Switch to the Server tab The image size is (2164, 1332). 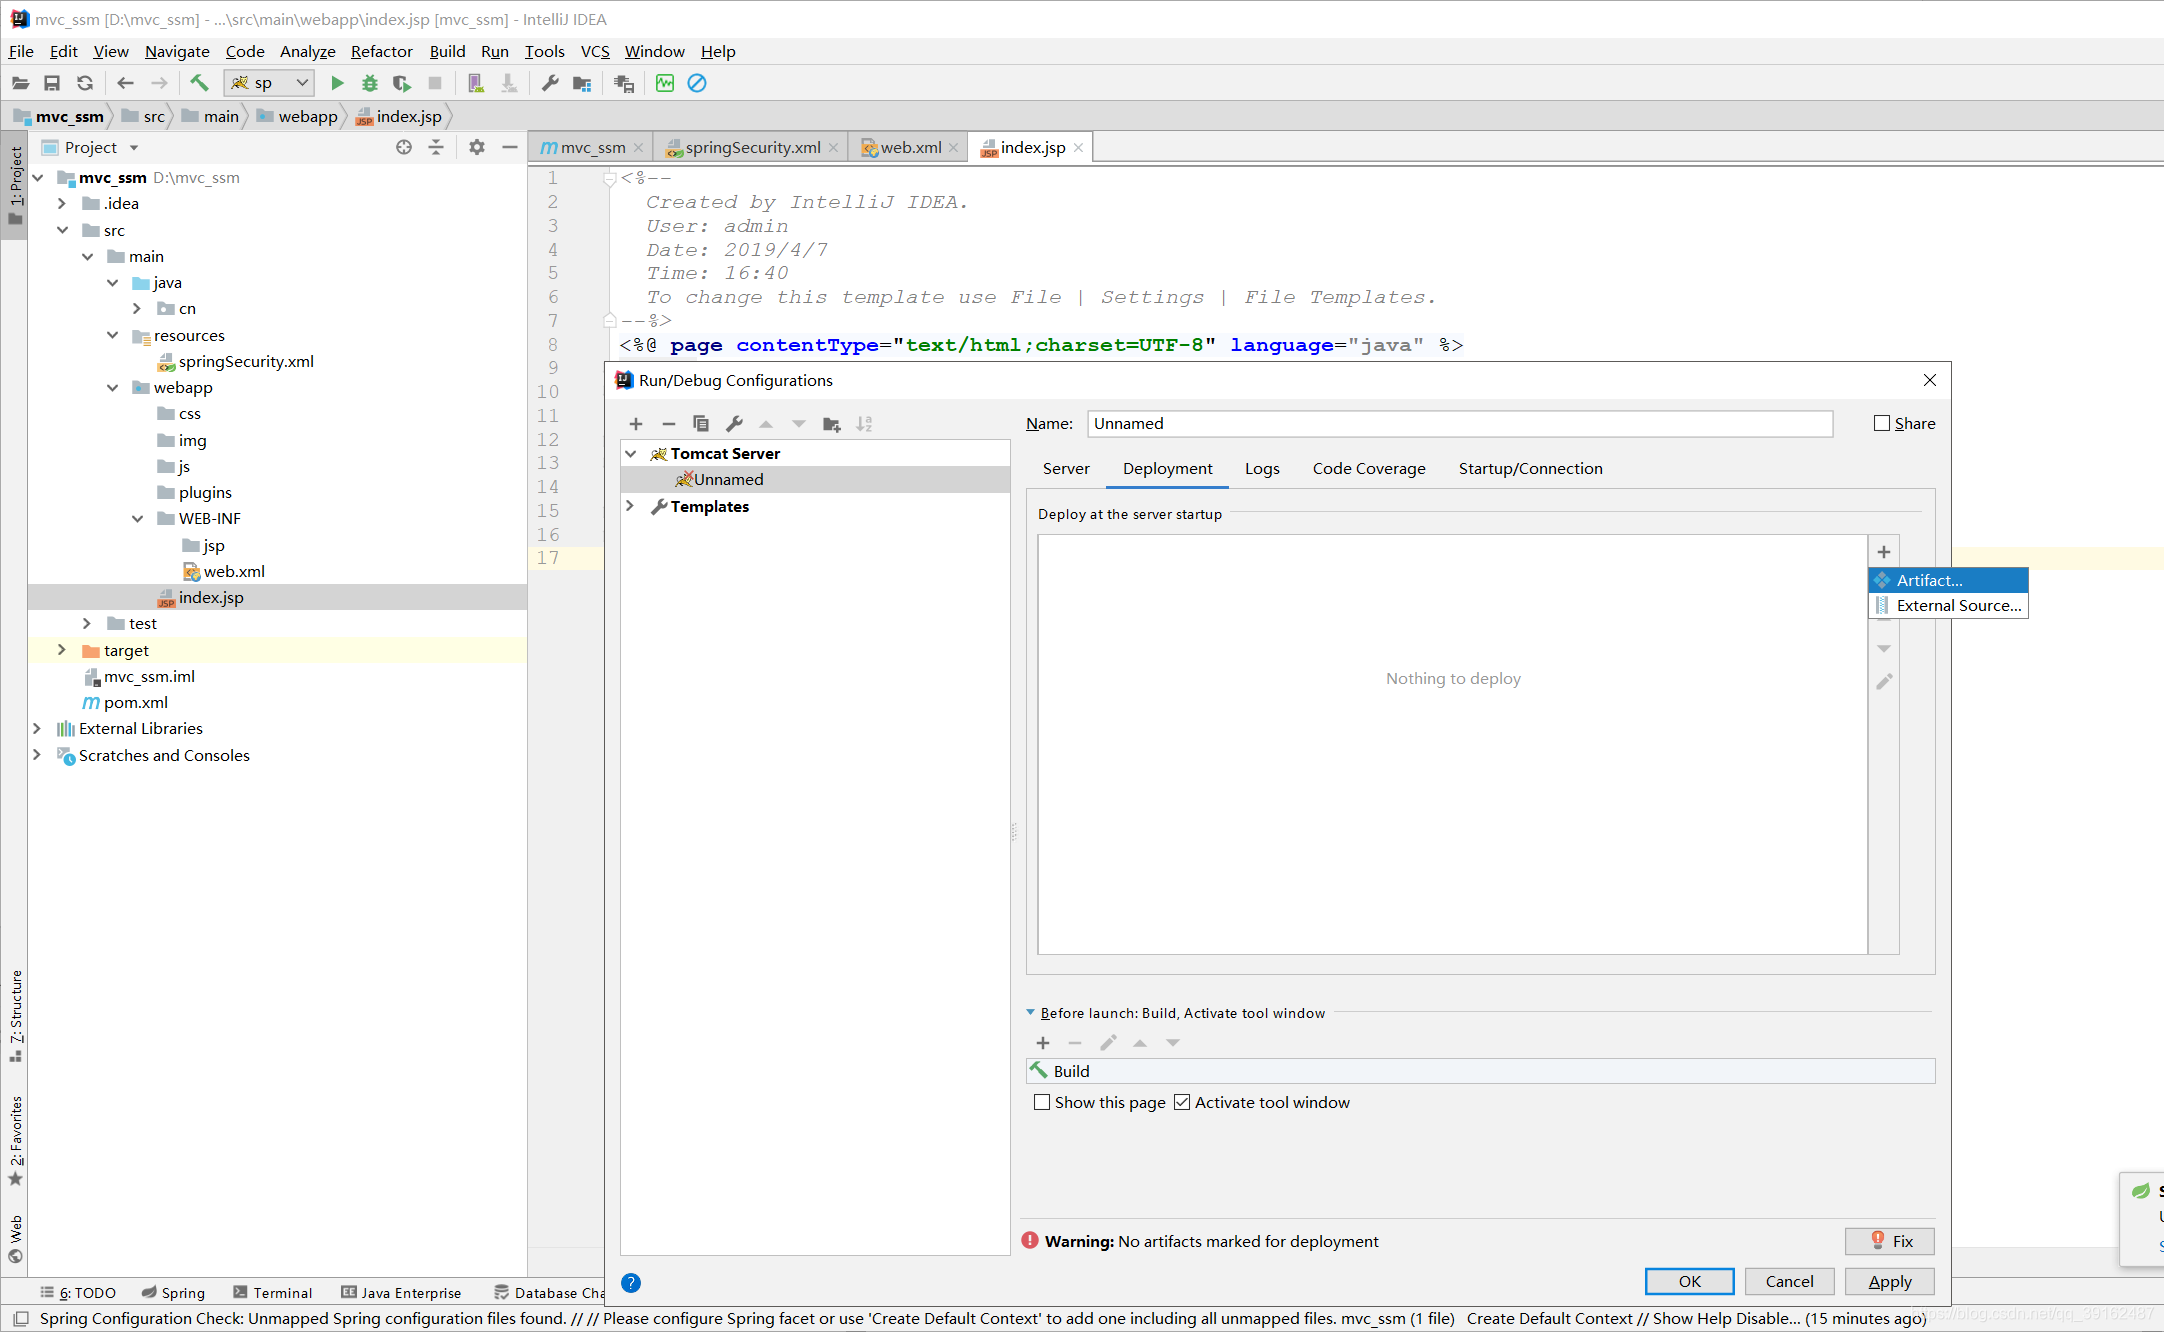(x=1065, y=468)
